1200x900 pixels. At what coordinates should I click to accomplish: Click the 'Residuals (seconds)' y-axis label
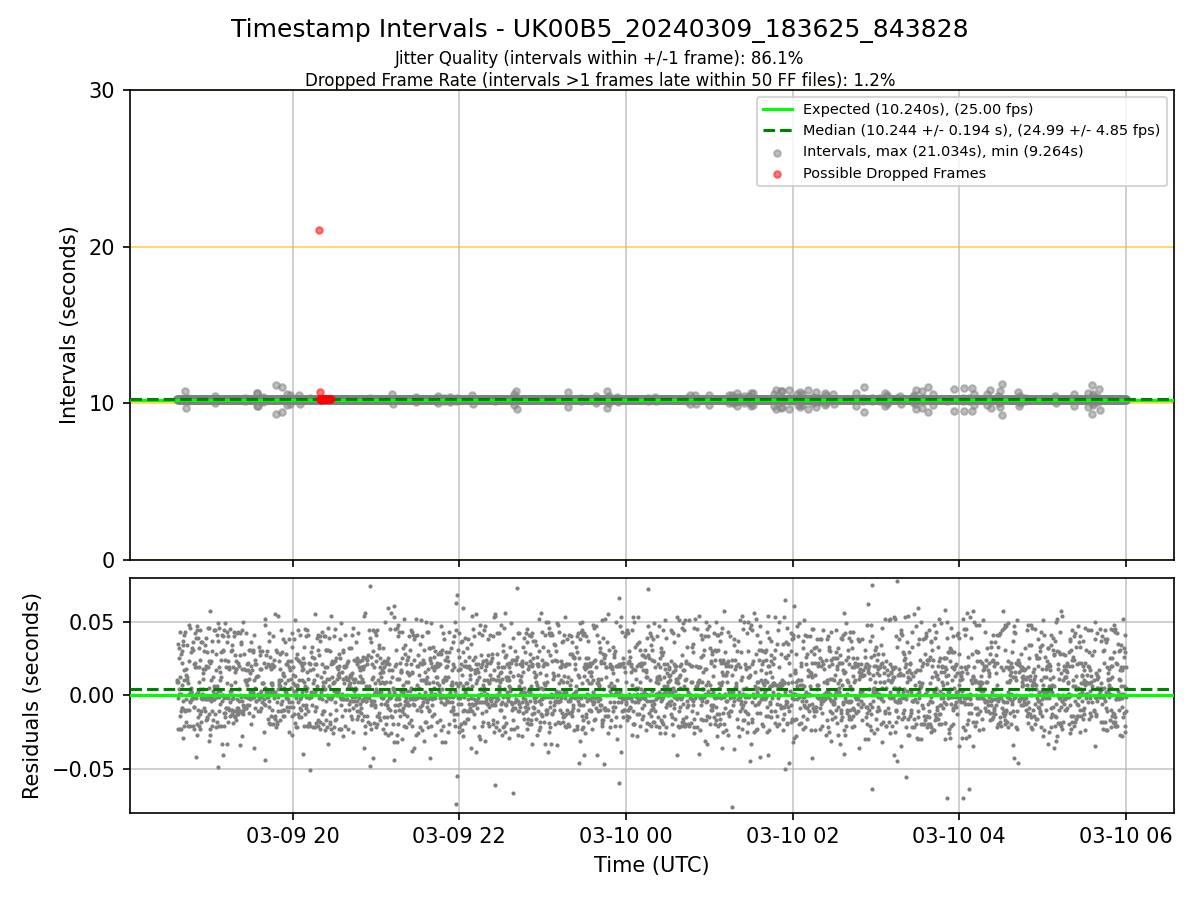(x=32, y=696)
